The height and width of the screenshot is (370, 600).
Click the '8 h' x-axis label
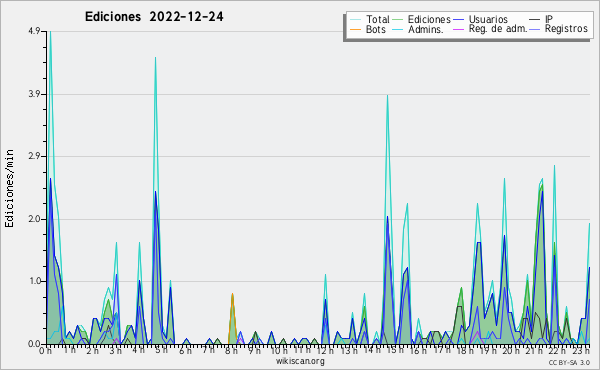tap(232, 350)
